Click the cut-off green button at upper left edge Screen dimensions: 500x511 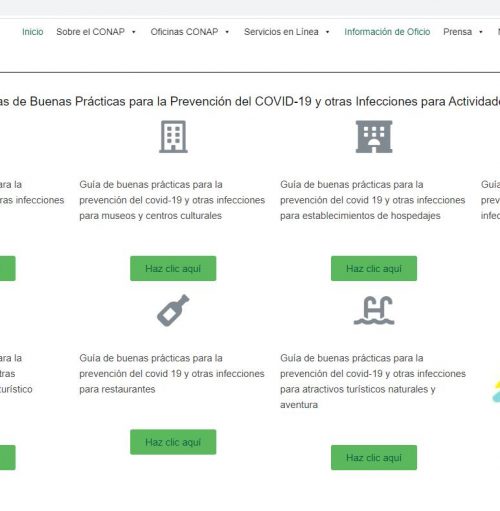pos(7,268)
